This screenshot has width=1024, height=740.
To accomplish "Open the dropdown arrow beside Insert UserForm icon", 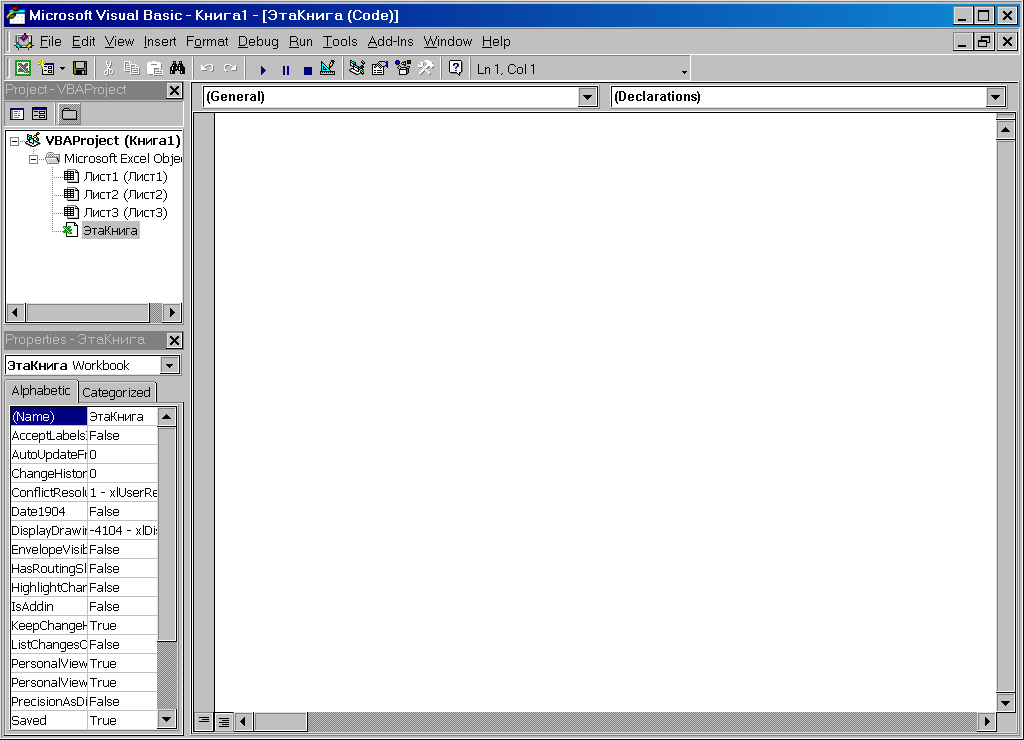I will click(62, 69).
